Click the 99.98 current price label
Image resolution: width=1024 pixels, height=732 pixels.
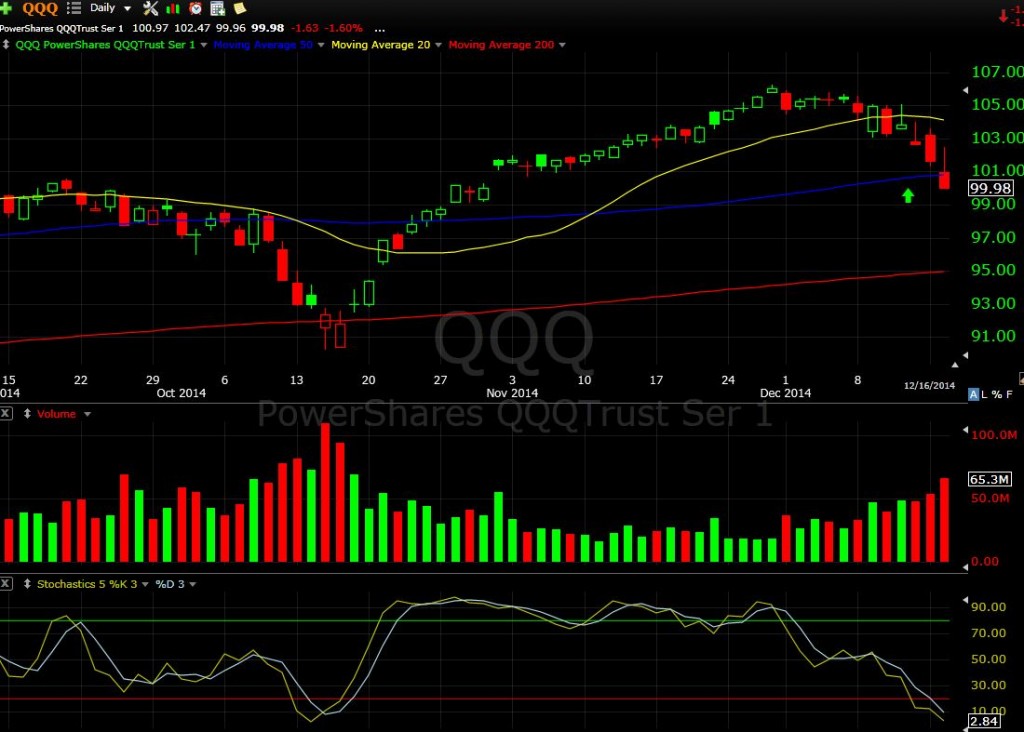coord(990,188)
